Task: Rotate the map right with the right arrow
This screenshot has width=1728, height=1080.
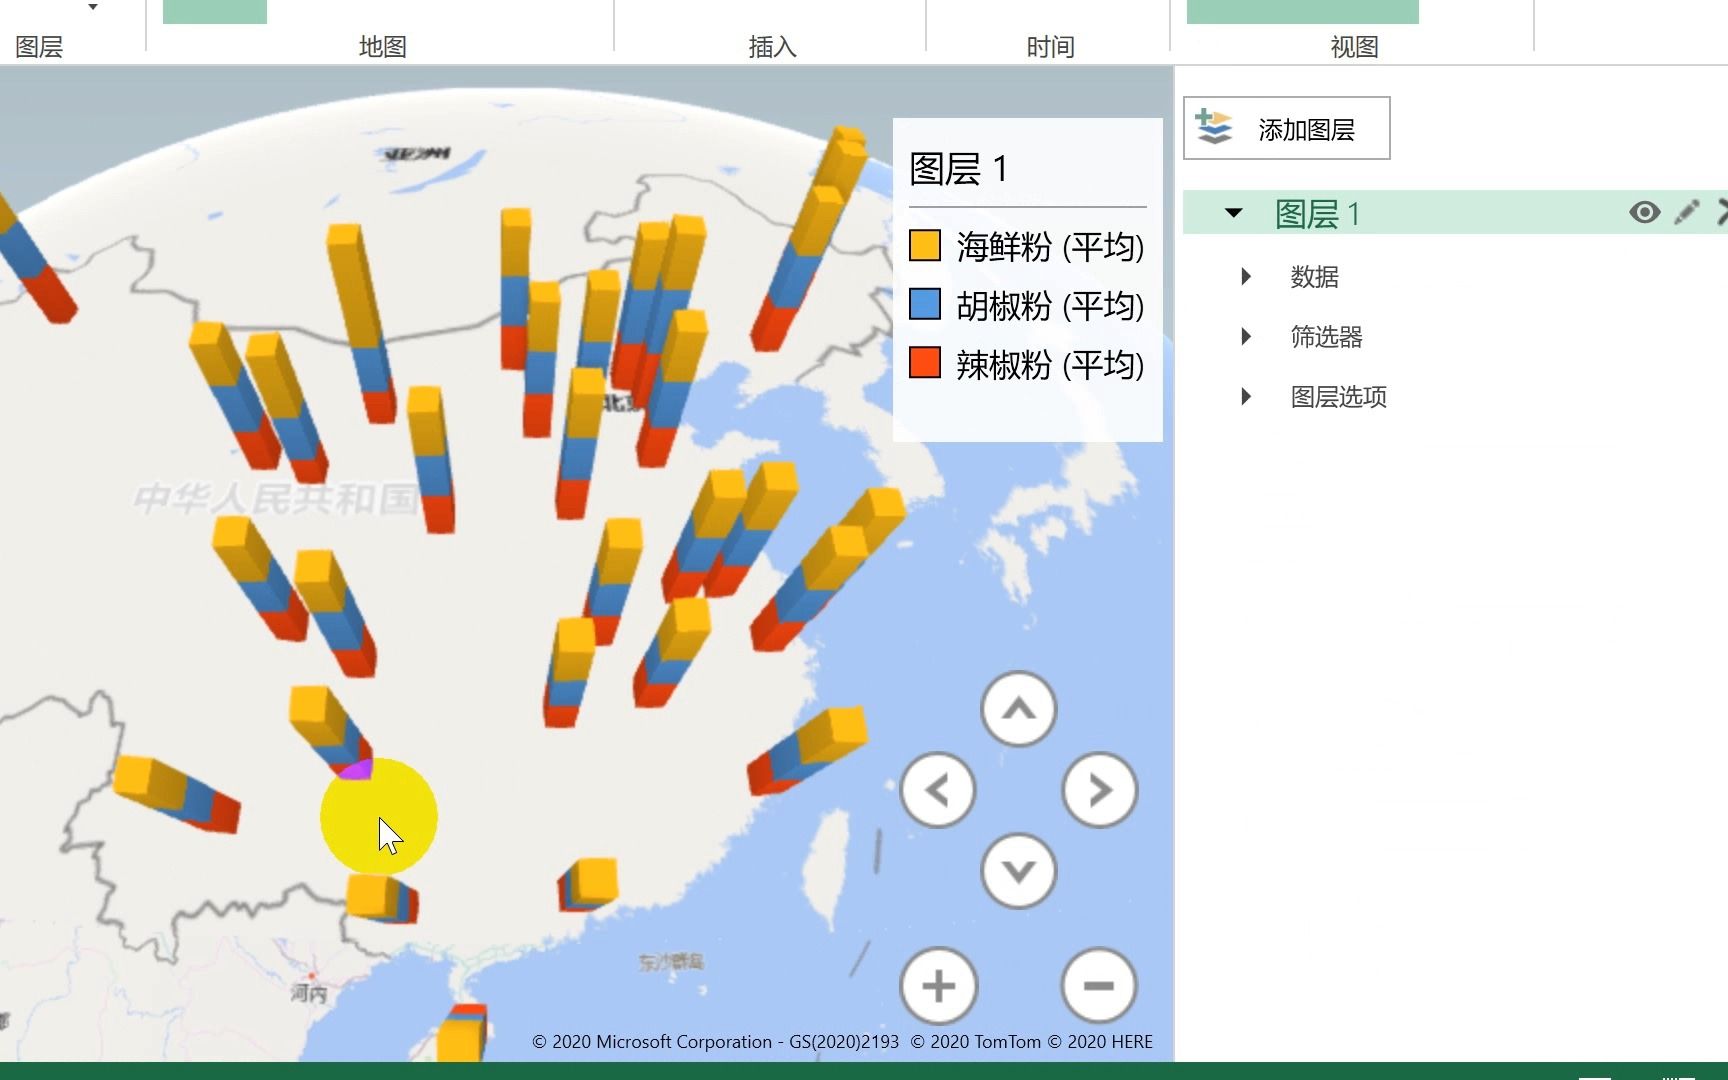Action: pyautogui.click(x=1099, y=790)
